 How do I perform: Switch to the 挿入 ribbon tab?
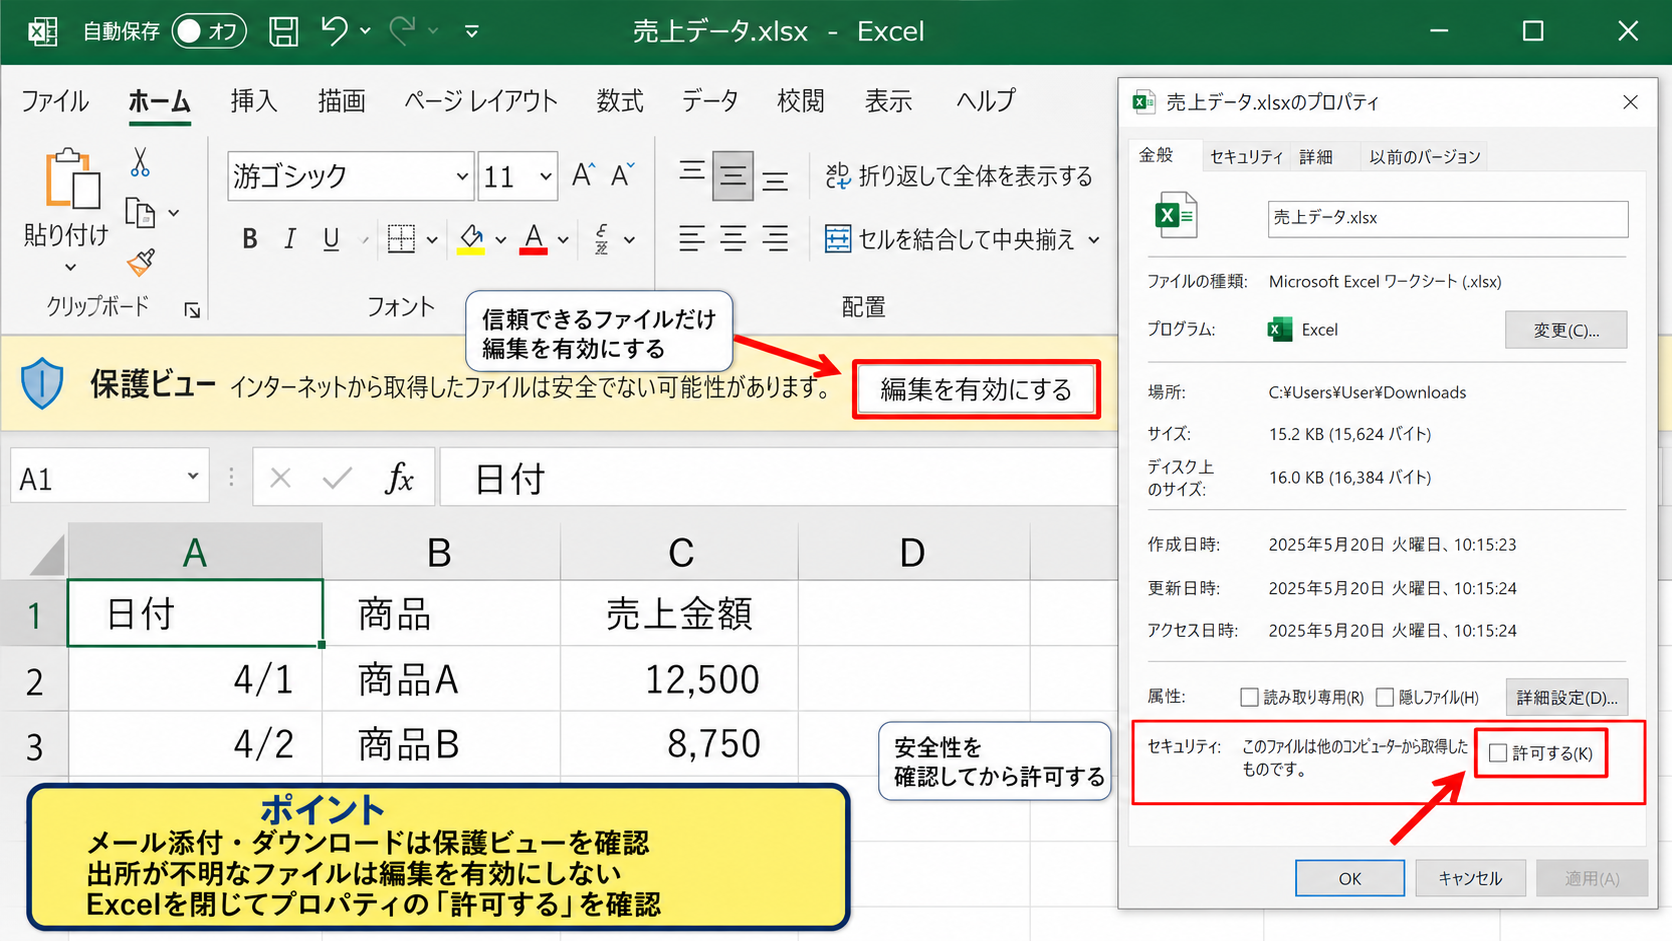pos(254,101)
